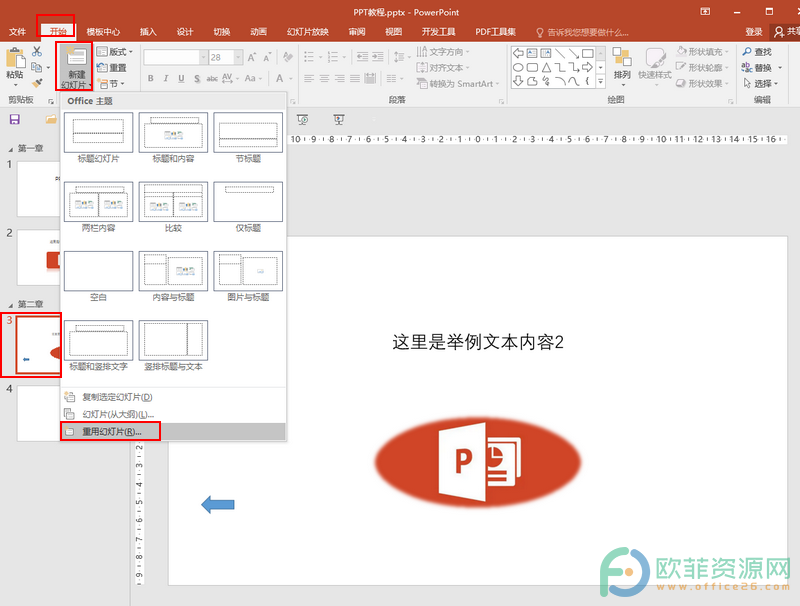Choose 重用幻灯片(R)... from the menu
This screenshot has width=800, height=606.
coord(173,432)
